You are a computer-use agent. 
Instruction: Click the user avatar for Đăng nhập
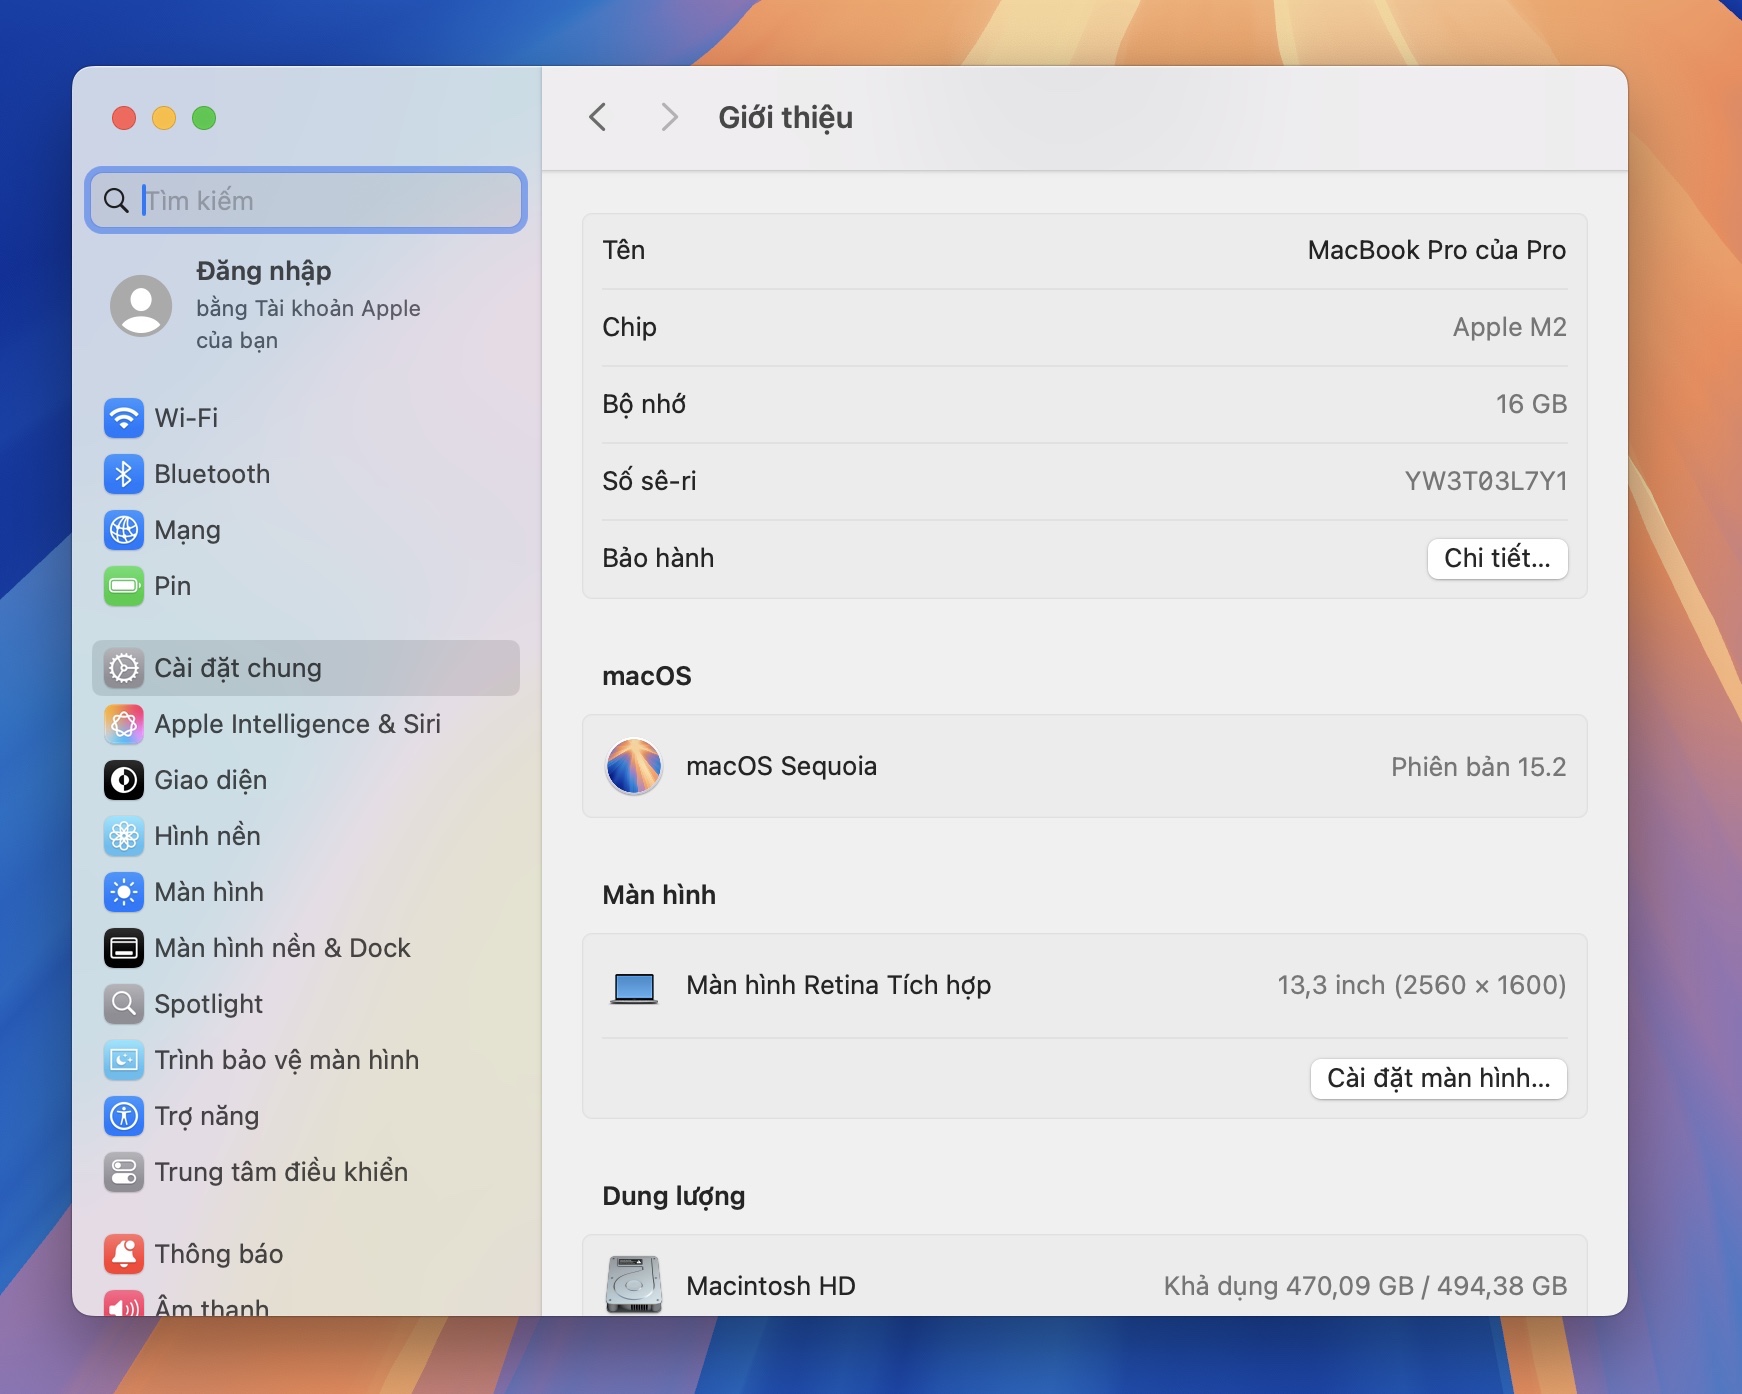click(141, 306)
